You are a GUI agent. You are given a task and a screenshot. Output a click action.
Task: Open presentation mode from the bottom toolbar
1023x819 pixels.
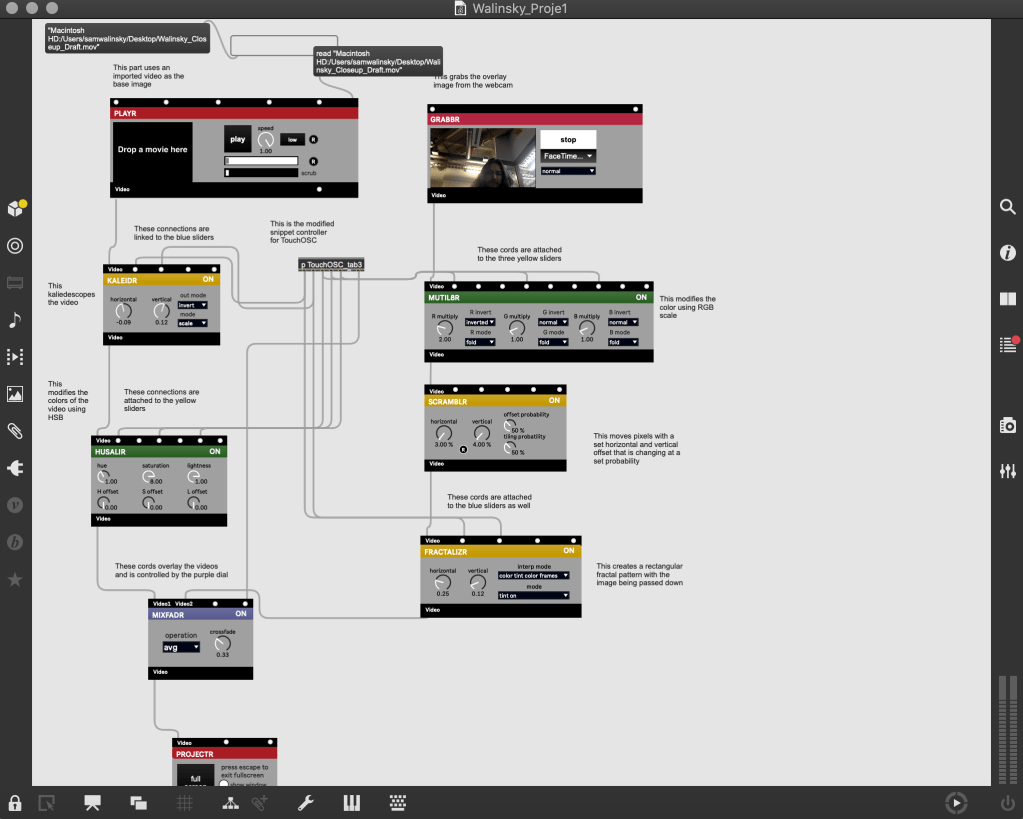[93, 802]
